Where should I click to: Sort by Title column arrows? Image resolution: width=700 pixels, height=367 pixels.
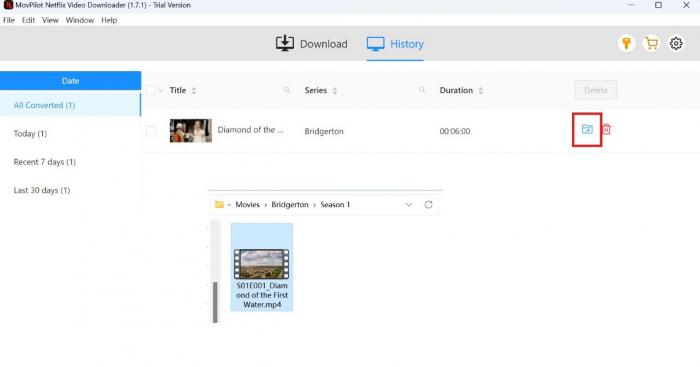[194, 91]
